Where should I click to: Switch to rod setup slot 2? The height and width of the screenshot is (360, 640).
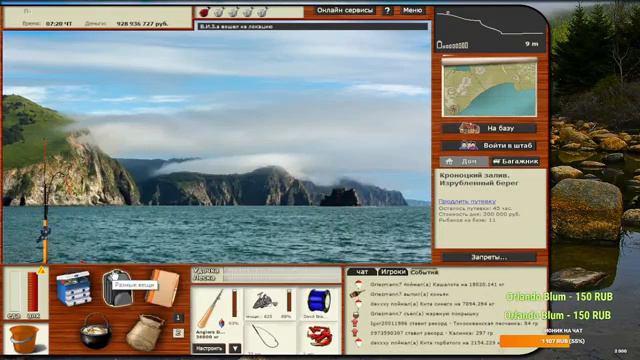pos(178,333)
